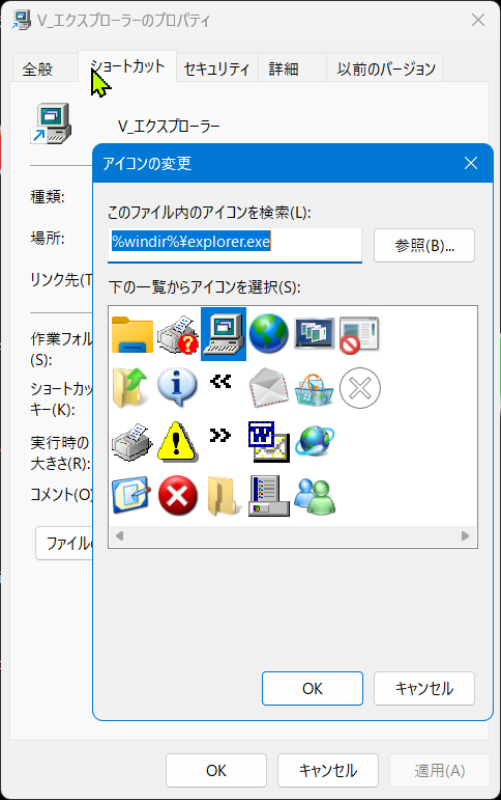Choose the two users people icon
The width and height of the screenshot is (501, 800).
tap(315, 496)
